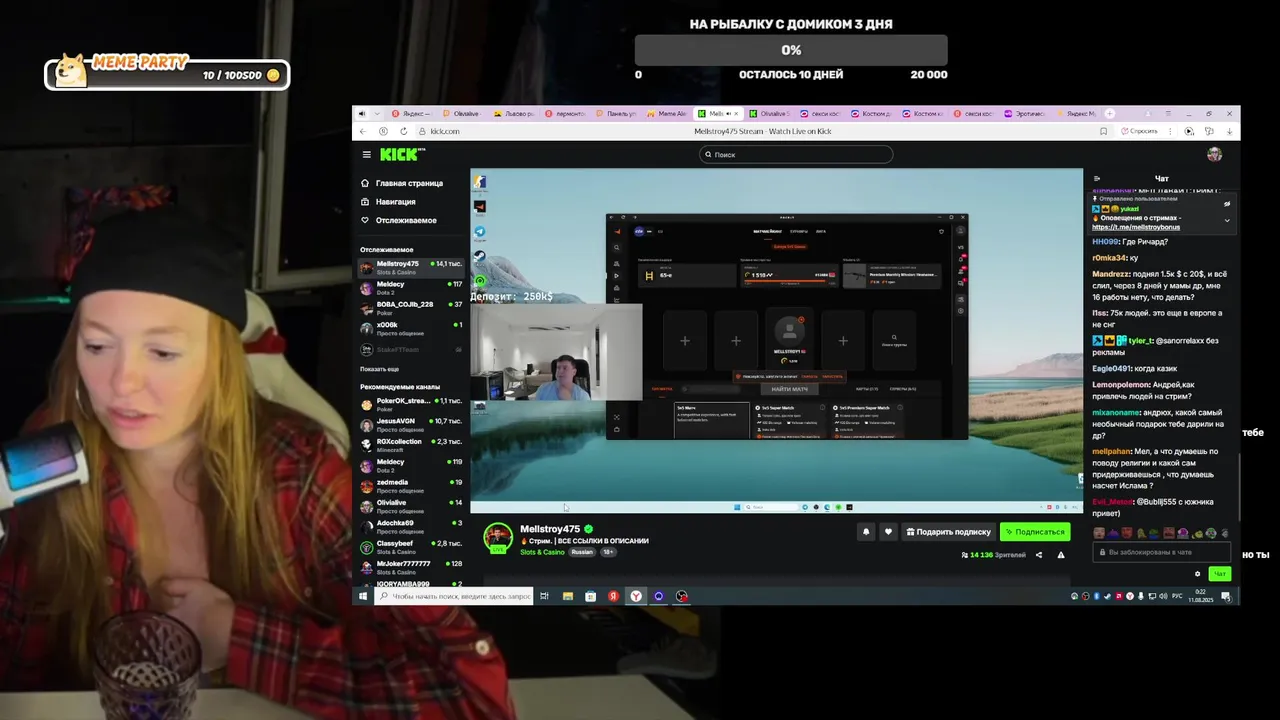Go back in the browser
This screenshot has width=1280, height=720.
365,131
